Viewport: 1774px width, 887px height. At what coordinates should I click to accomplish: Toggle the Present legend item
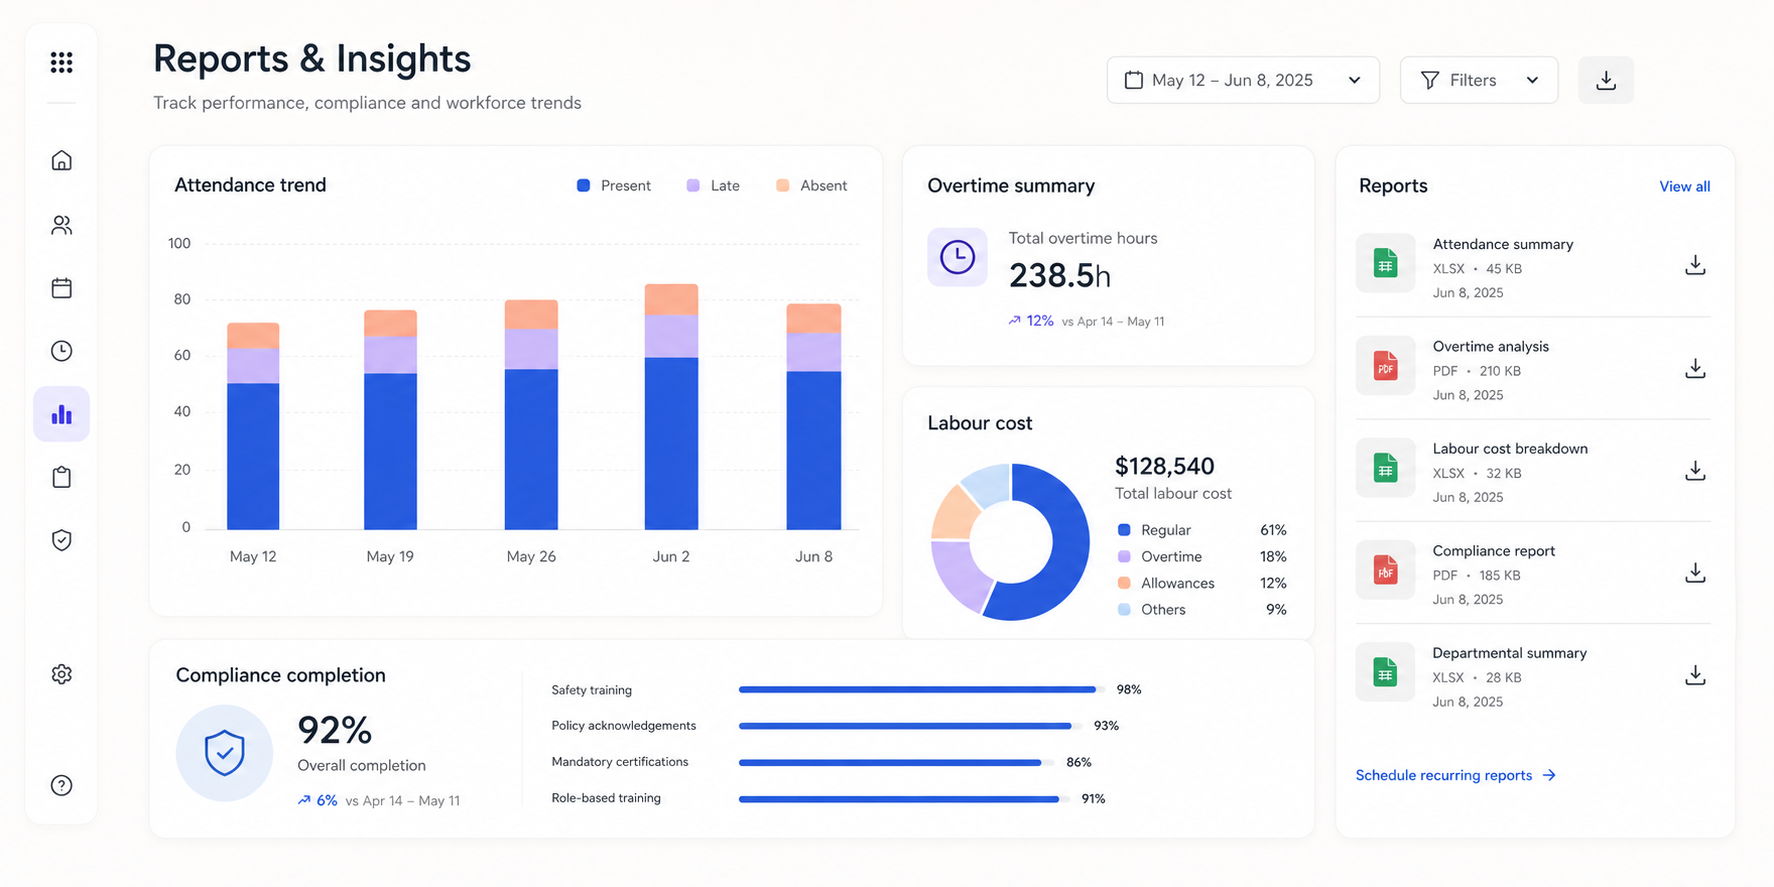click(614, 185)
